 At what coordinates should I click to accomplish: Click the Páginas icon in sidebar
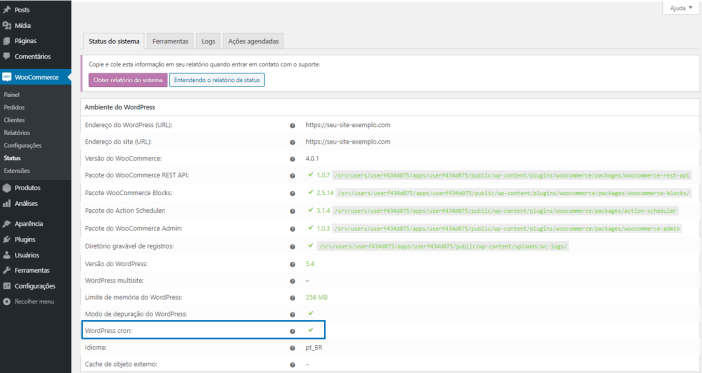pos(7,41)
